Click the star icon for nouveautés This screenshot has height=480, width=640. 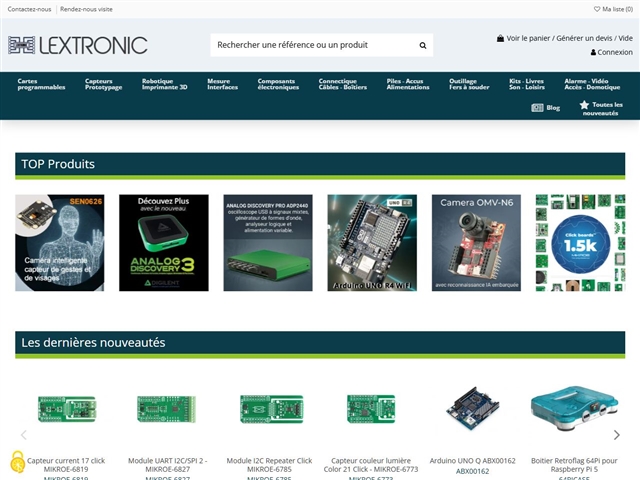click(584, 105)
